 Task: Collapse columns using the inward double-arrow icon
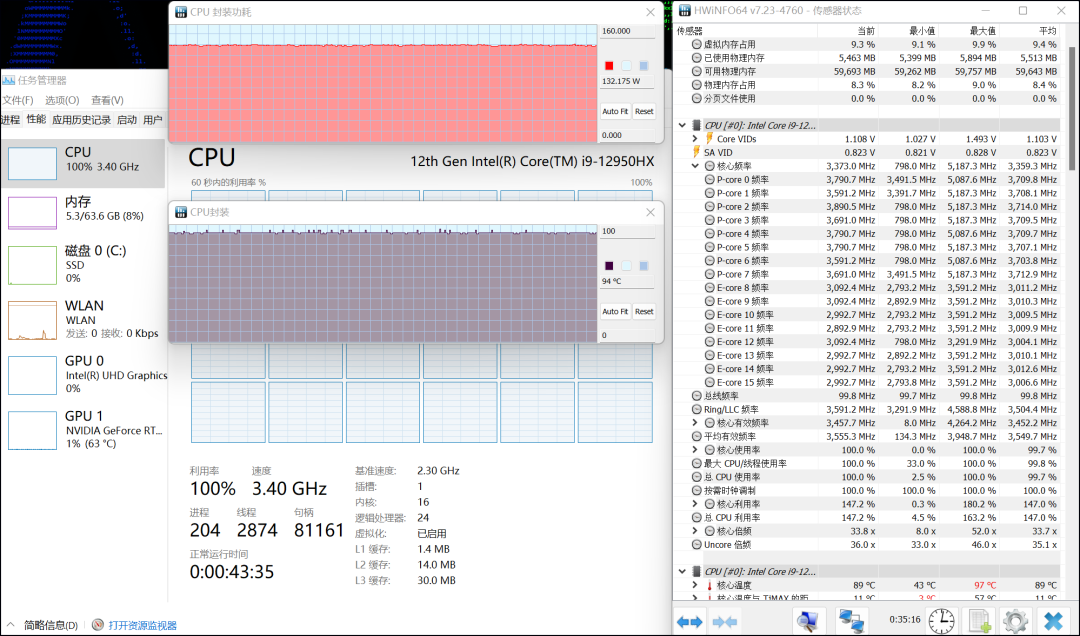click(x=723, y=620)
